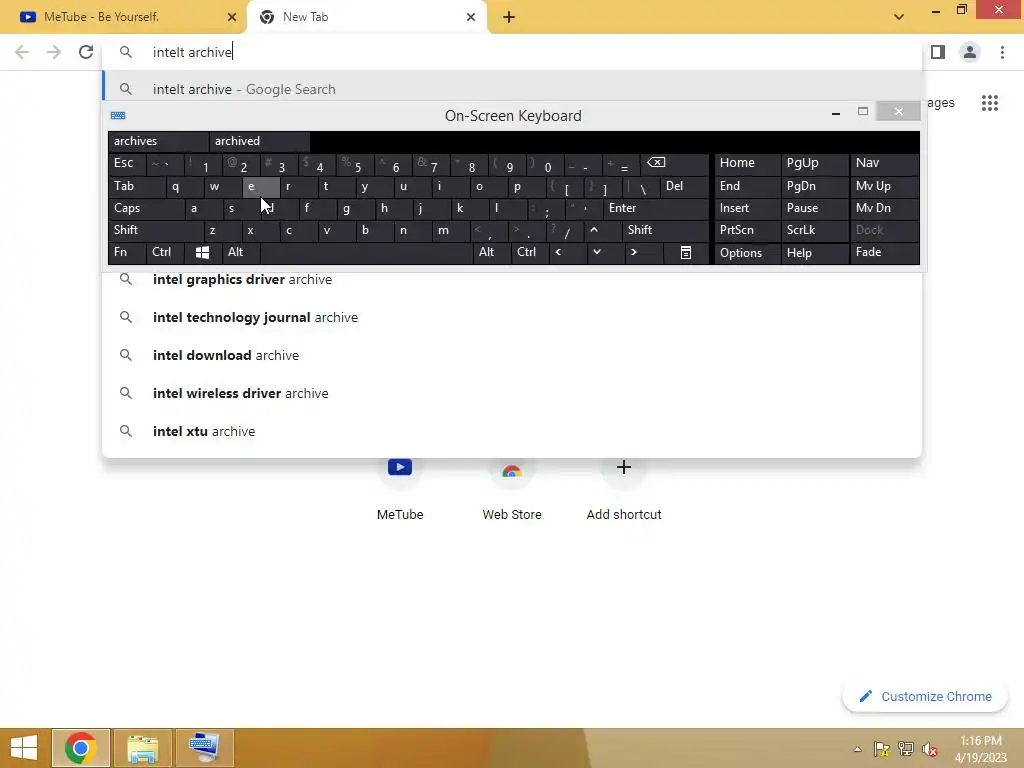Click the Mv Up key

[x=884, y=187]
